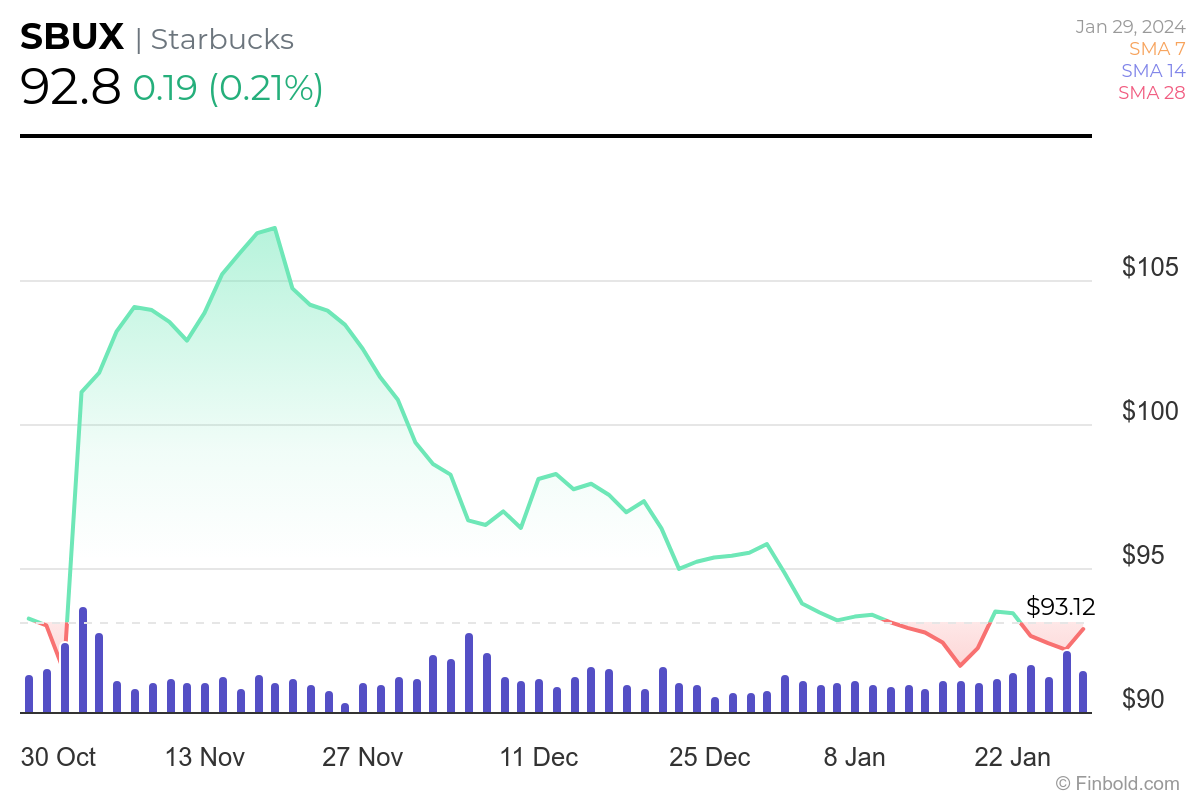
Task: Click the Starbucks company name
Action: 222,39
